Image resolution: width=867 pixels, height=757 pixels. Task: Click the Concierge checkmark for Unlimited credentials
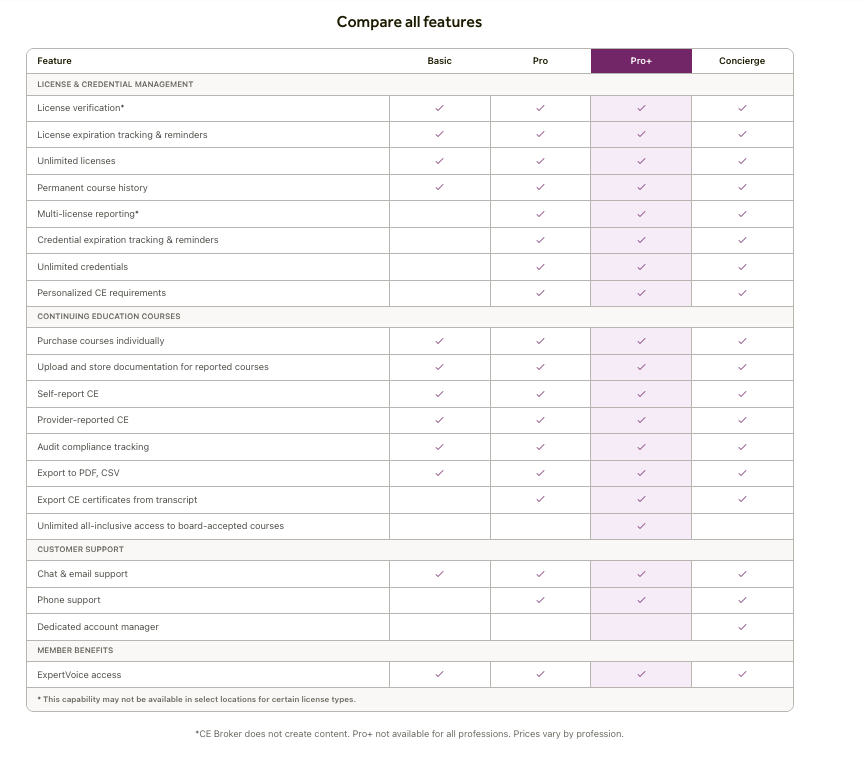pos(742,267)
